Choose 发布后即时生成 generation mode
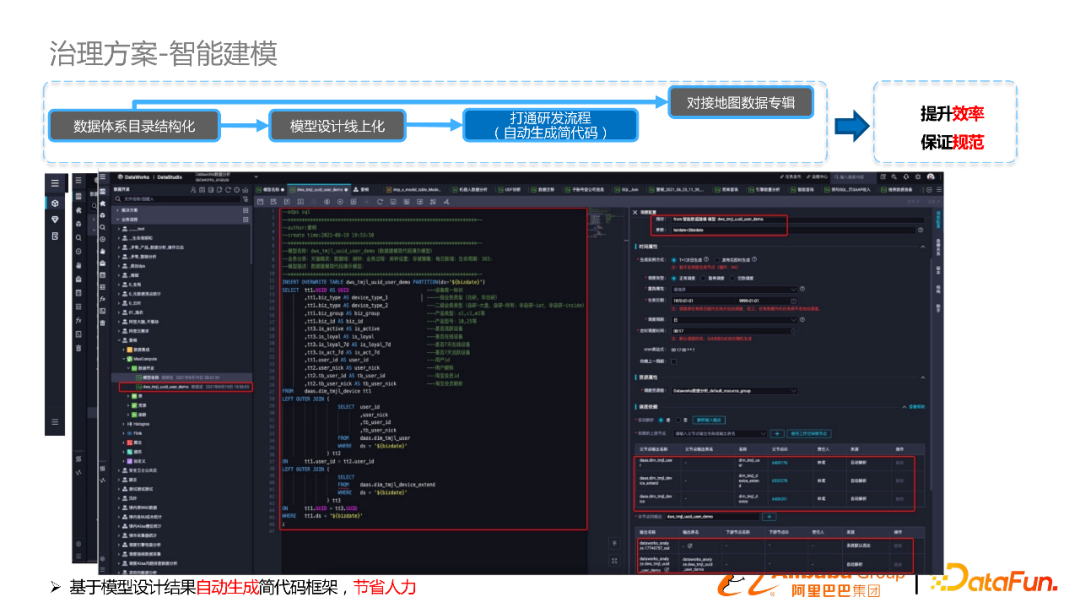The height and width of the screenshot is (608, 1080). (718, 260)
